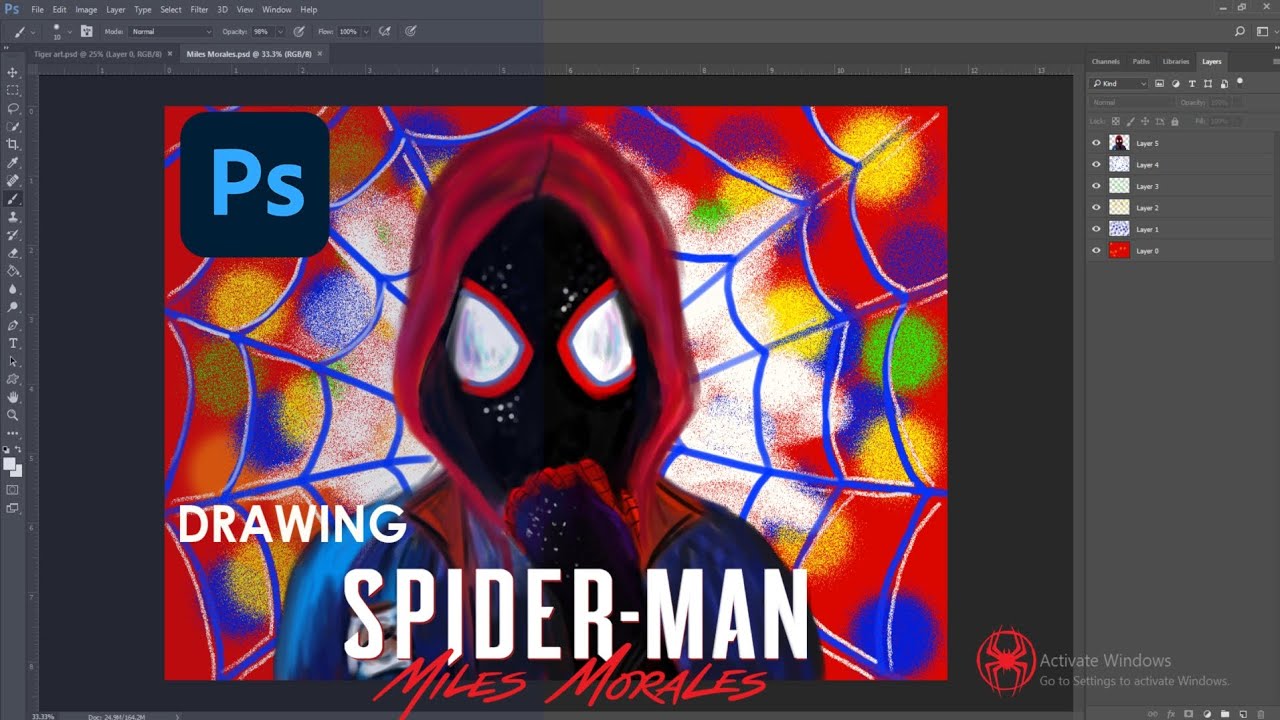The image size is (1280, 720).
Task: Select the Hand tool
Action: tap(13, 397)
